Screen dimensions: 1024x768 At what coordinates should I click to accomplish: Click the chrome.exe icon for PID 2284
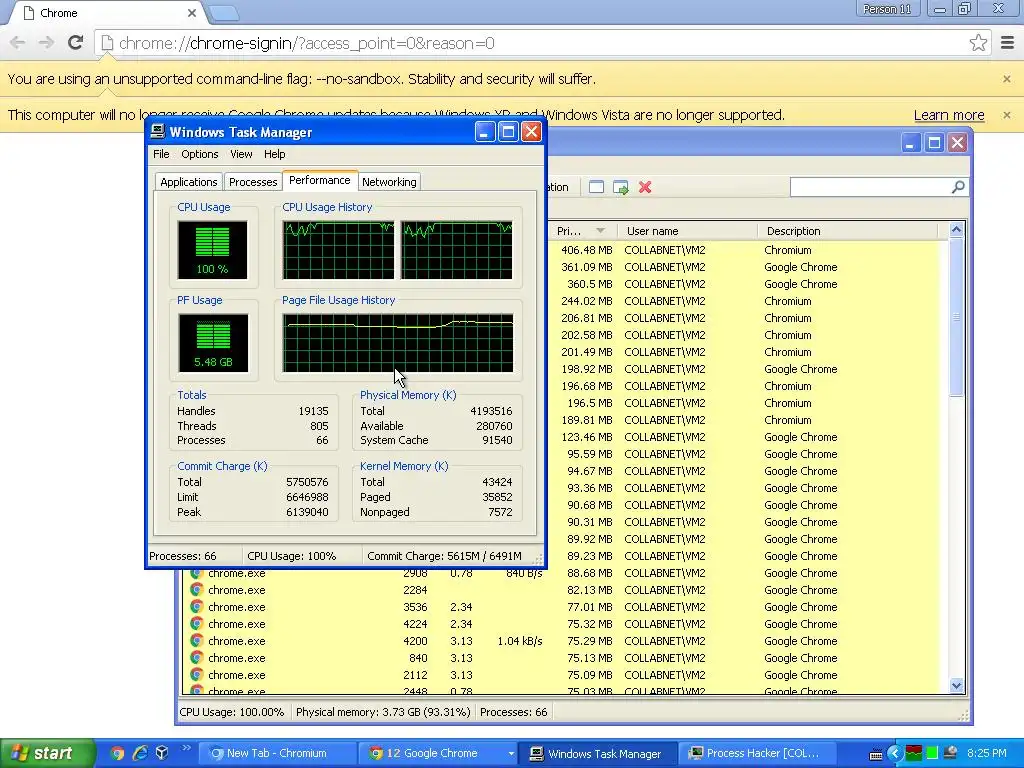tap(196, 590)
